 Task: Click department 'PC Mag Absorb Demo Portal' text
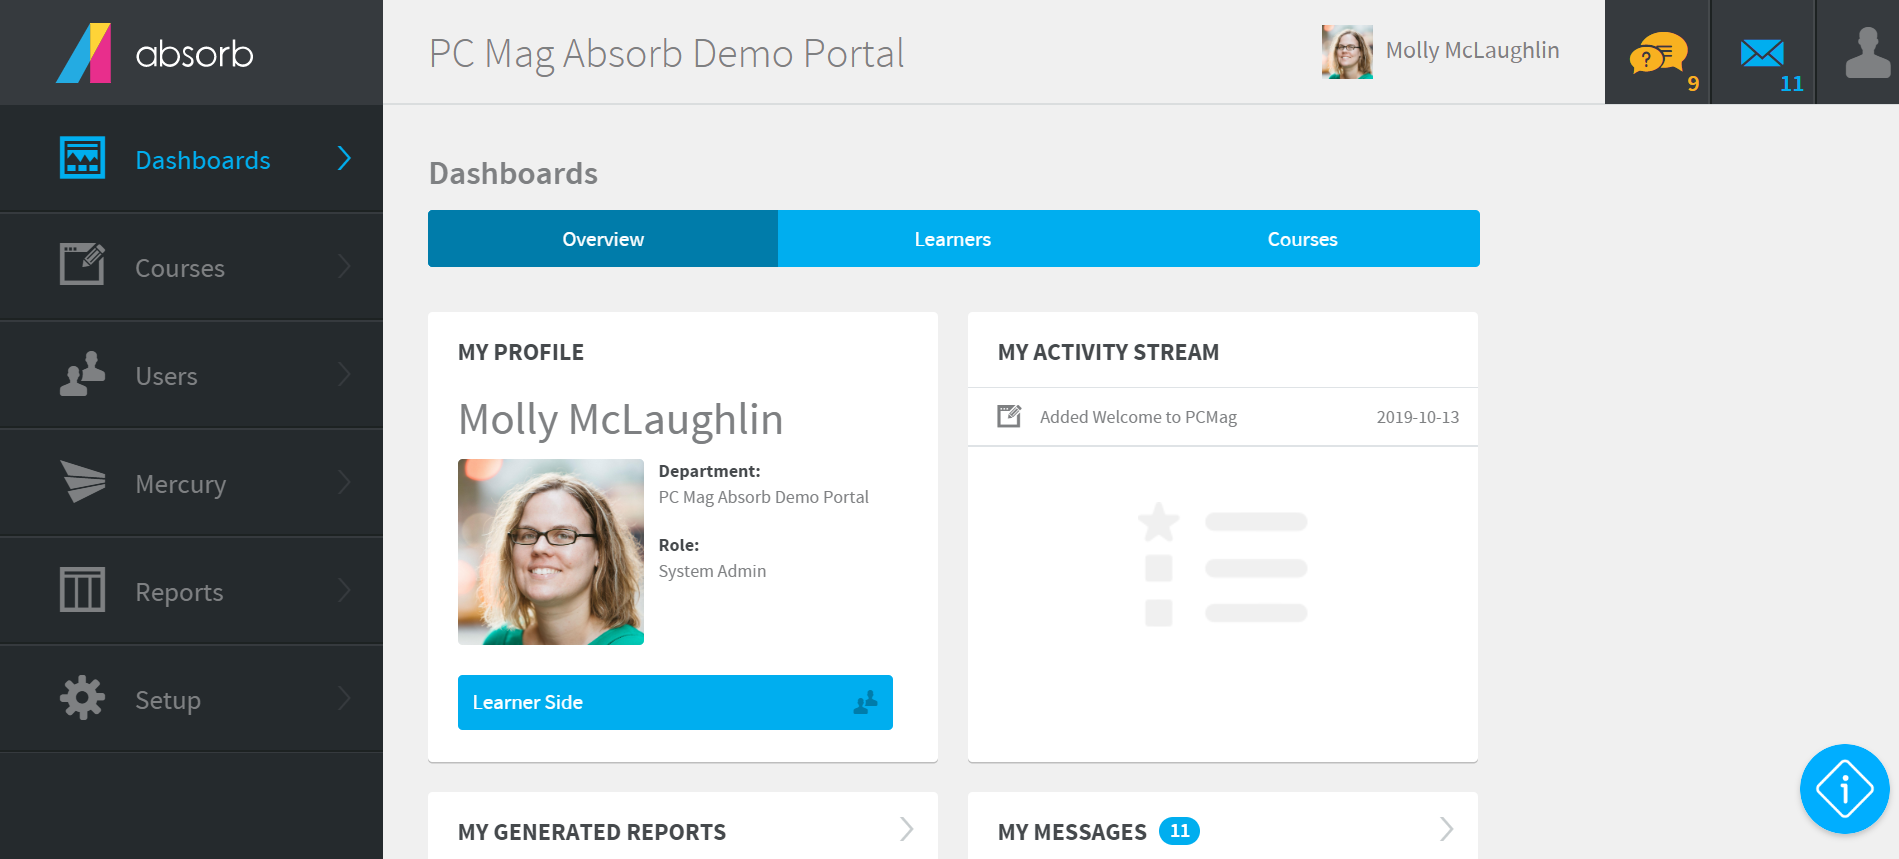(x=763, y=497)
